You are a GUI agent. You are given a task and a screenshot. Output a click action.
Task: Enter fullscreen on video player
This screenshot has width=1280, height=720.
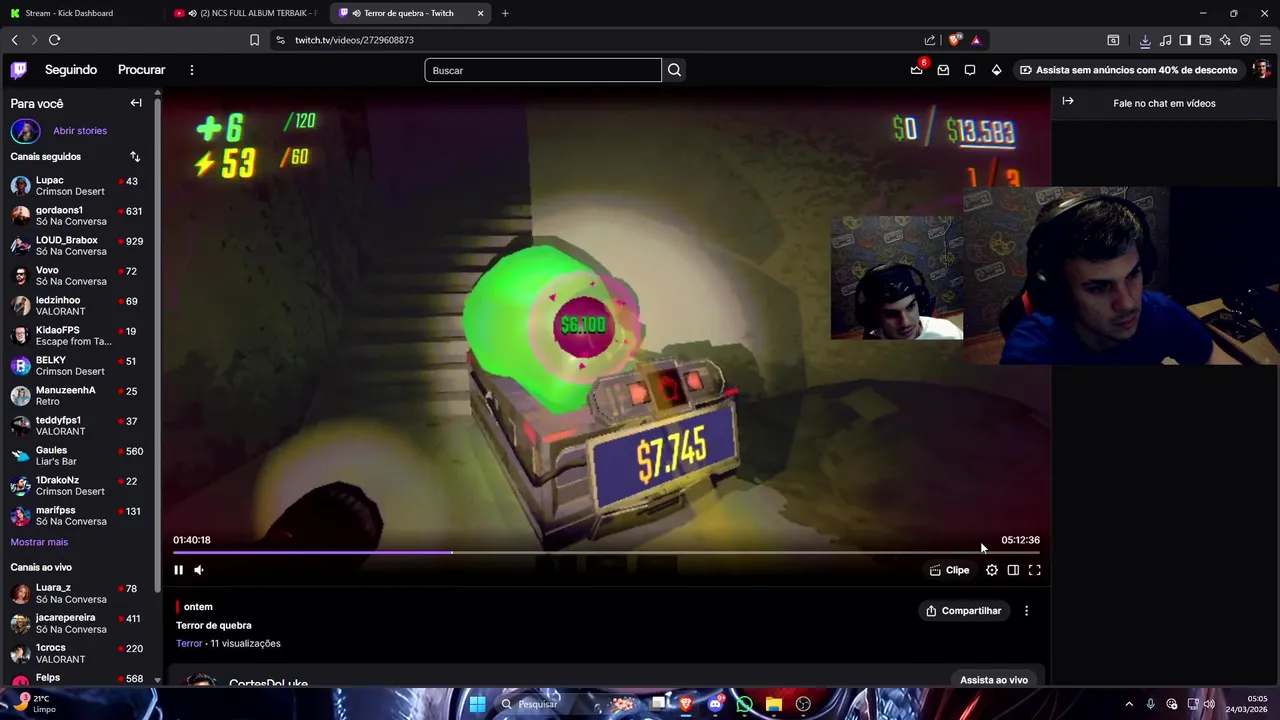click(x=1035, y=570)
